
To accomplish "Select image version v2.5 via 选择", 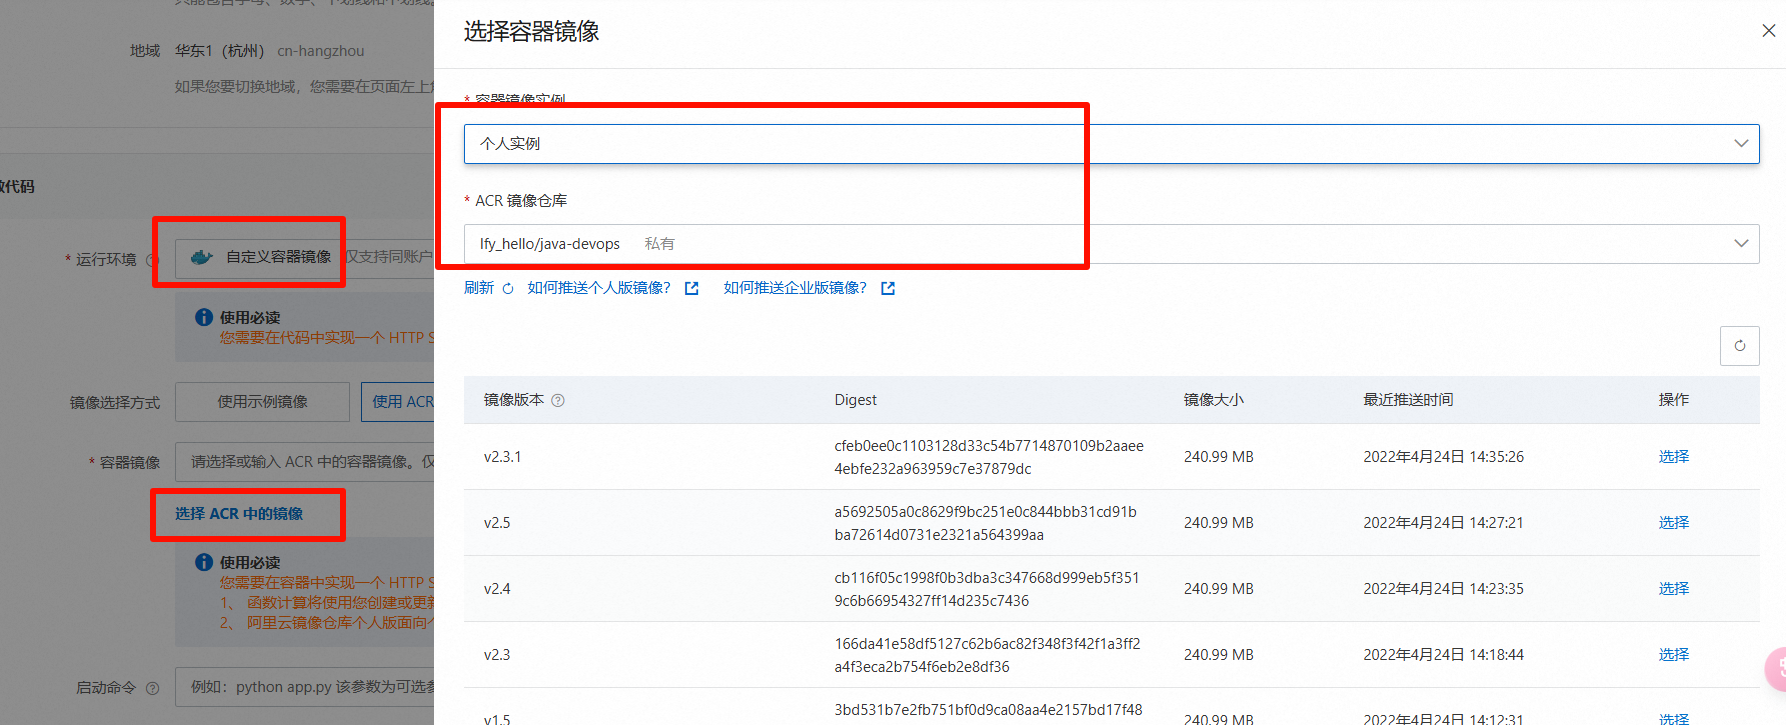I will tap(1673, 523).
